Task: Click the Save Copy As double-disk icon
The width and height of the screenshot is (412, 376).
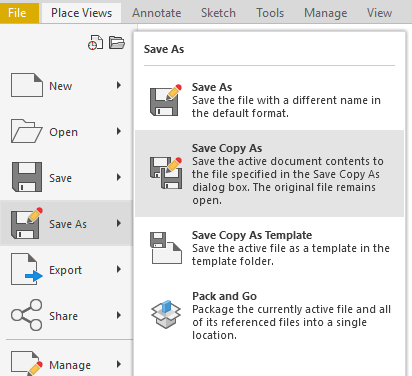Action: pyautogui.click(x=166, y=173)
